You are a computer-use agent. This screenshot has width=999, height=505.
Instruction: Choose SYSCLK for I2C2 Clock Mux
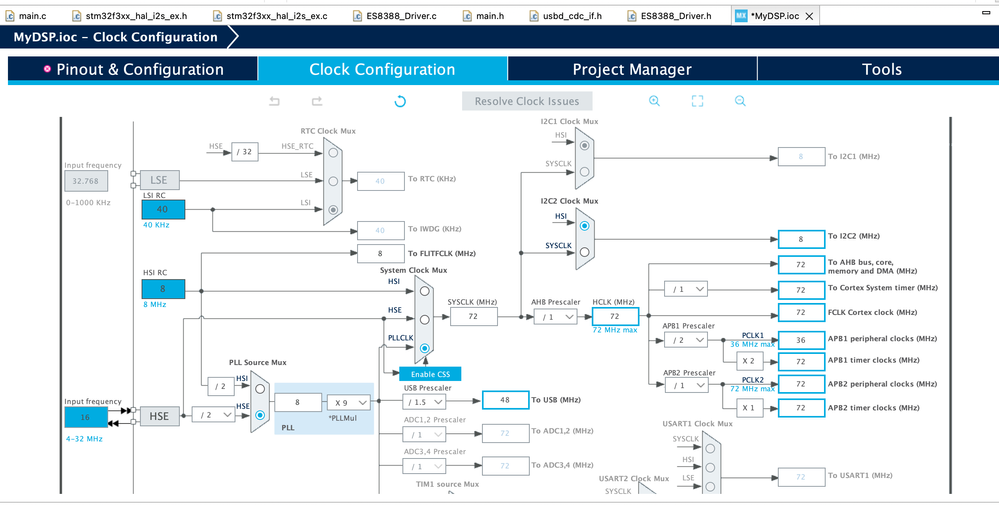pos(584,252)
